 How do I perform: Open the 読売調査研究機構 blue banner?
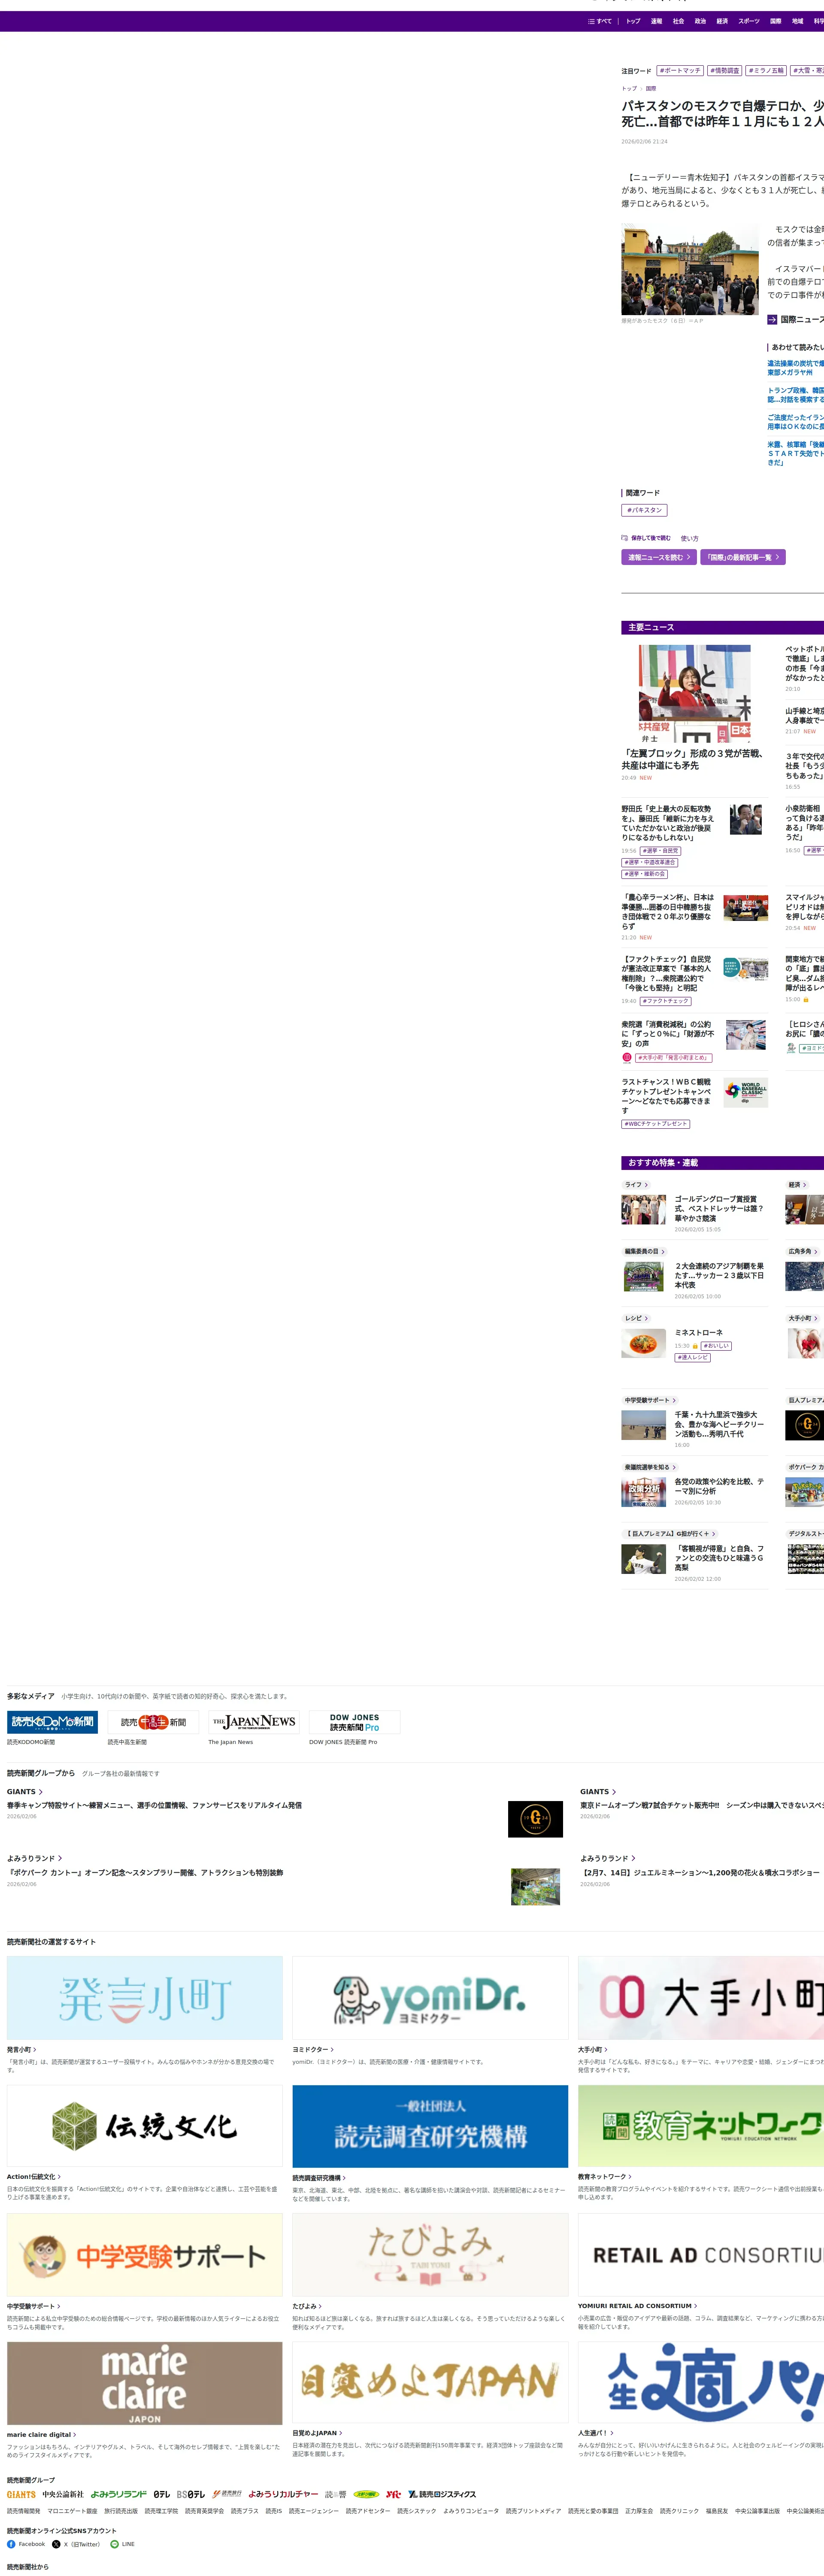tap(430, 2126)
